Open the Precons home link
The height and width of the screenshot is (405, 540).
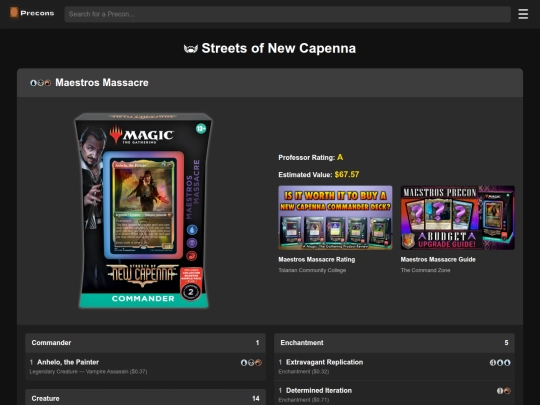click(x=32, y=13)
